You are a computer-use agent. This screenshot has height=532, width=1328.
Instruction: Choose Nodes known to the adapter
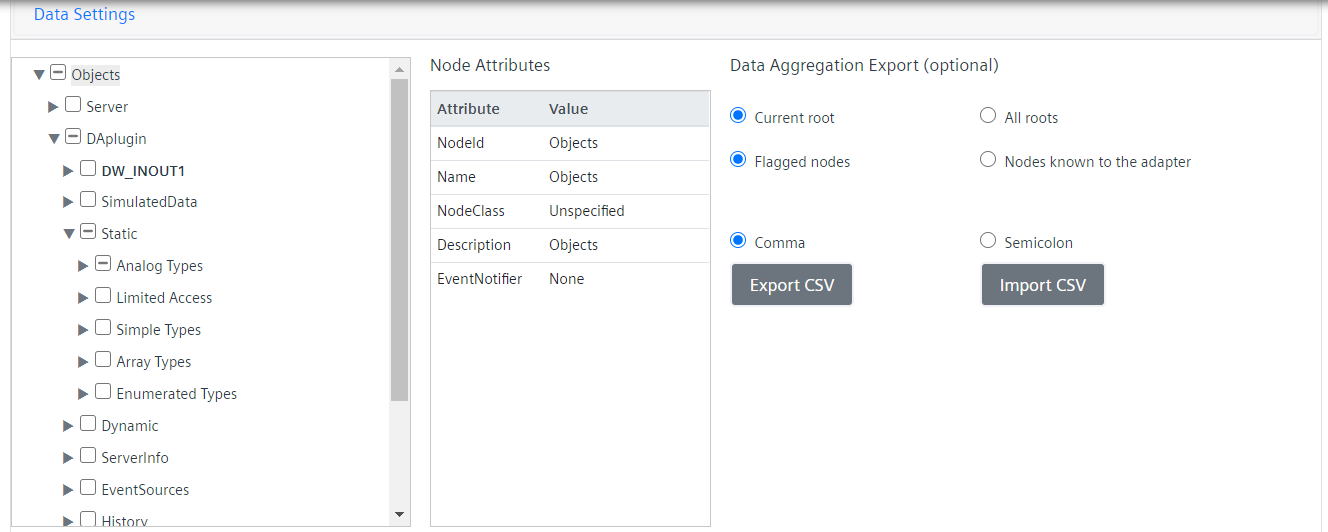pyautogui.click(x=988, y=160)
